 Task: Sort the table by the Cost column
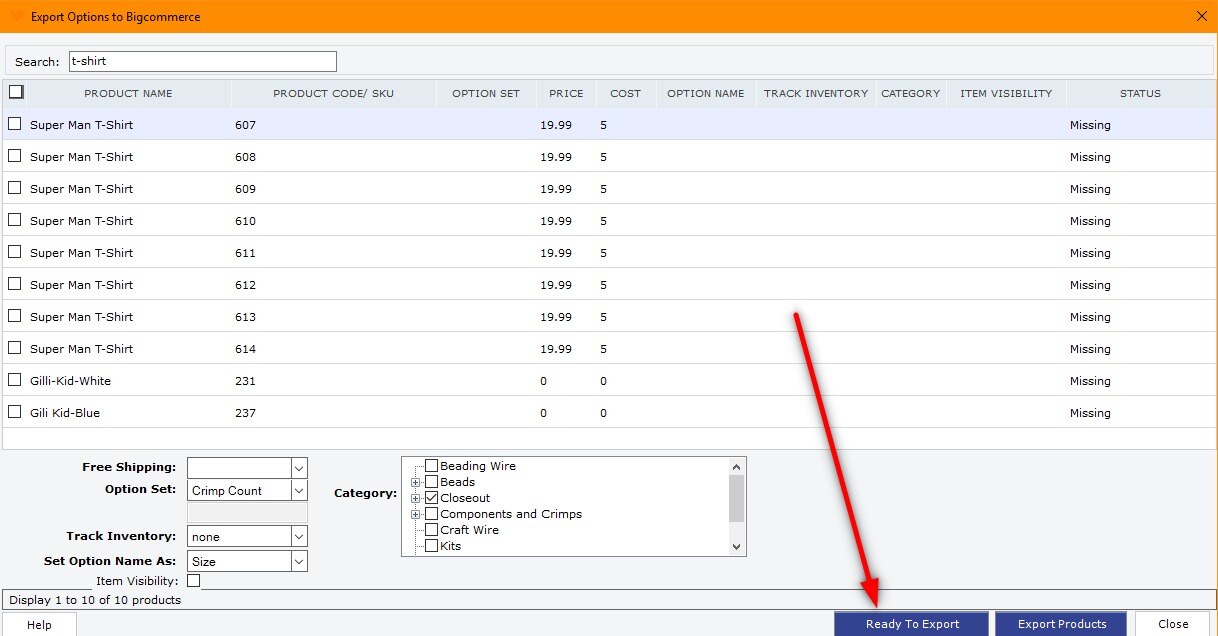point(626,93)
